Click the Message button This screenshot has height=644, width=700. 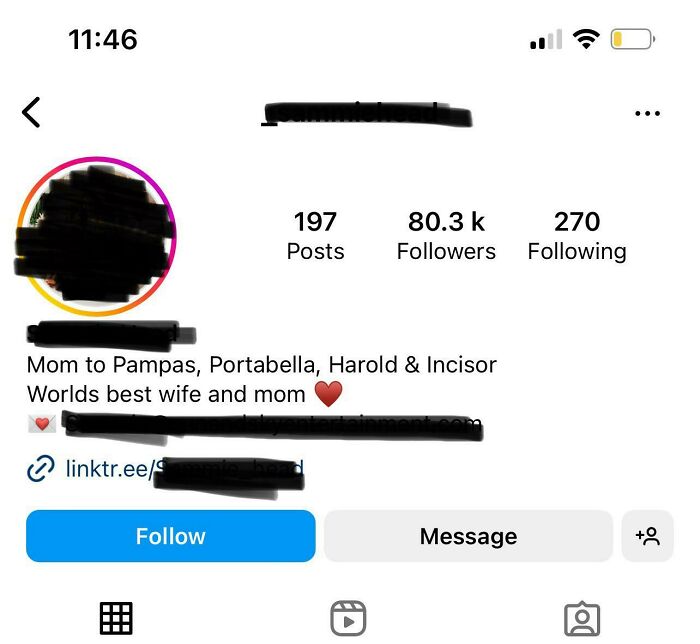click(x=468, y=536)
